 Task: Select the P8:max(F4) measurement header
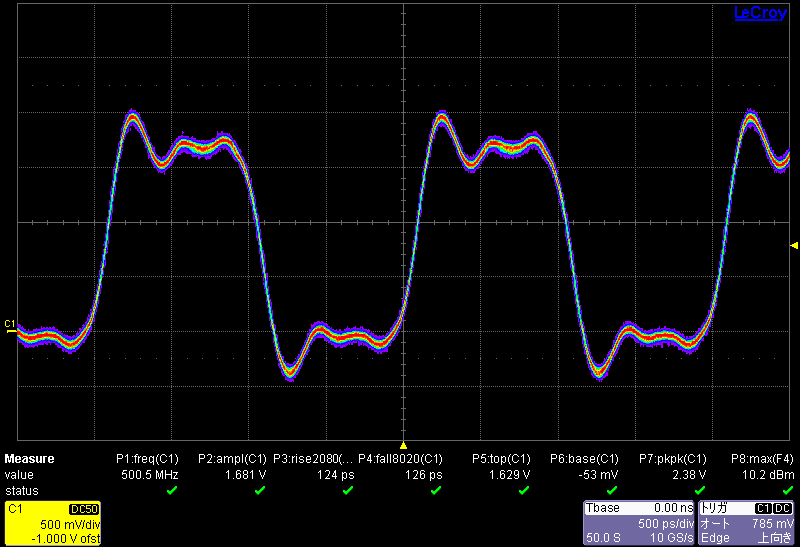tap(762, 459)
